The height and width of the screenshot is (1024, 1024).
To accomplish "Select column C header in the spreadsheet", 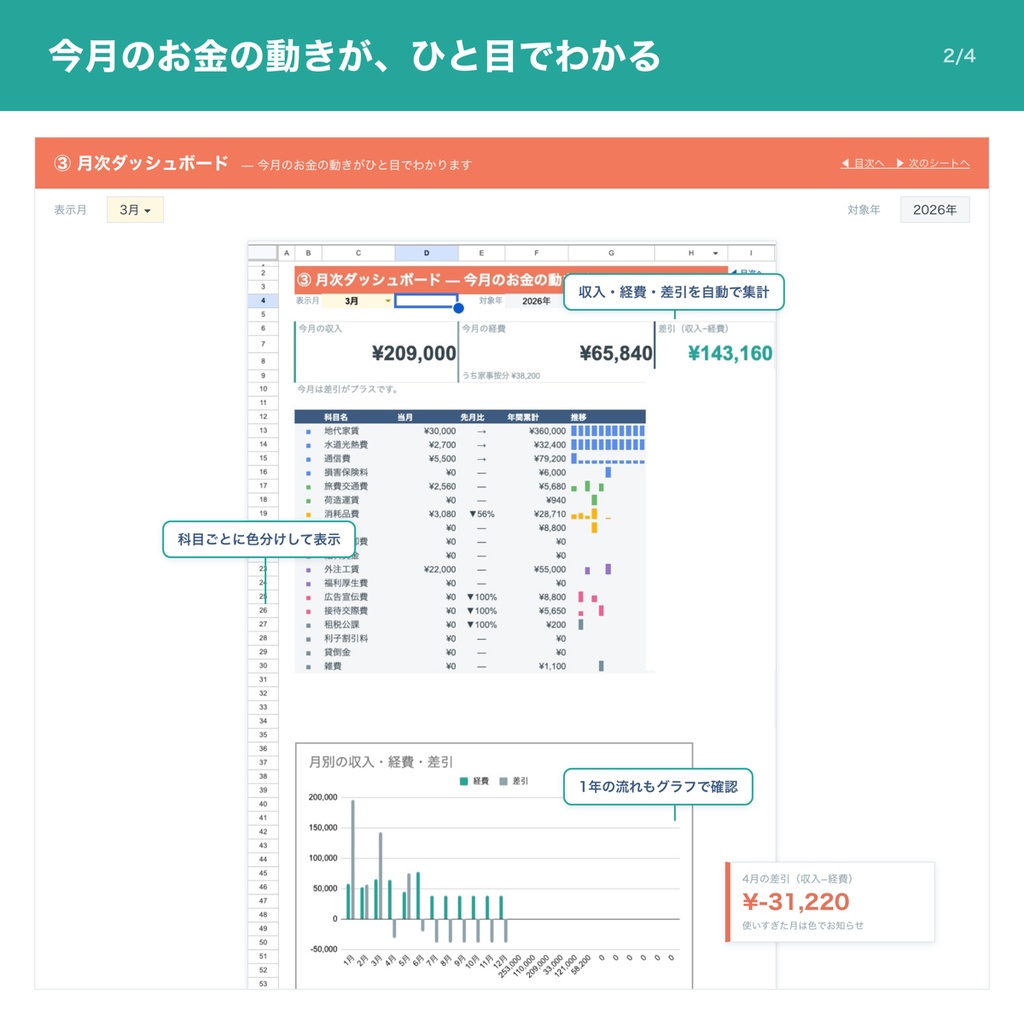I will (358, 253).
